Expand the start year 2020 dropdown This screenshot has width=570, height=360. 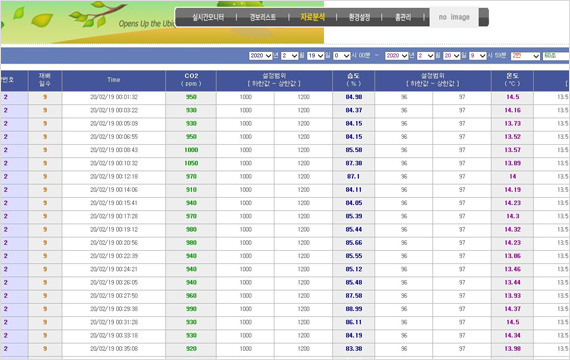coord(261,56)
